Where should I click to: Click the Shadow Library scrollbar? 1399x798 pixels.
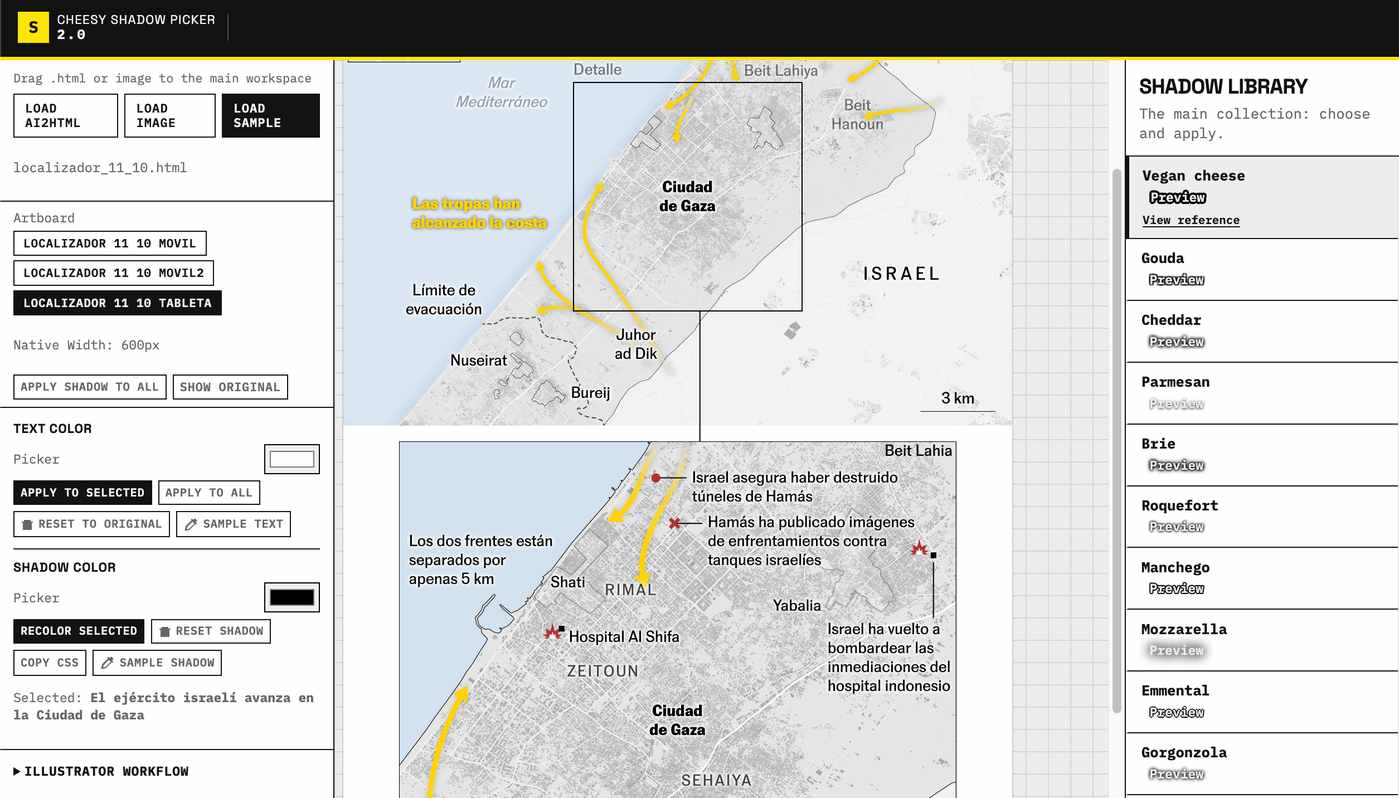(x=1117, y=440)
